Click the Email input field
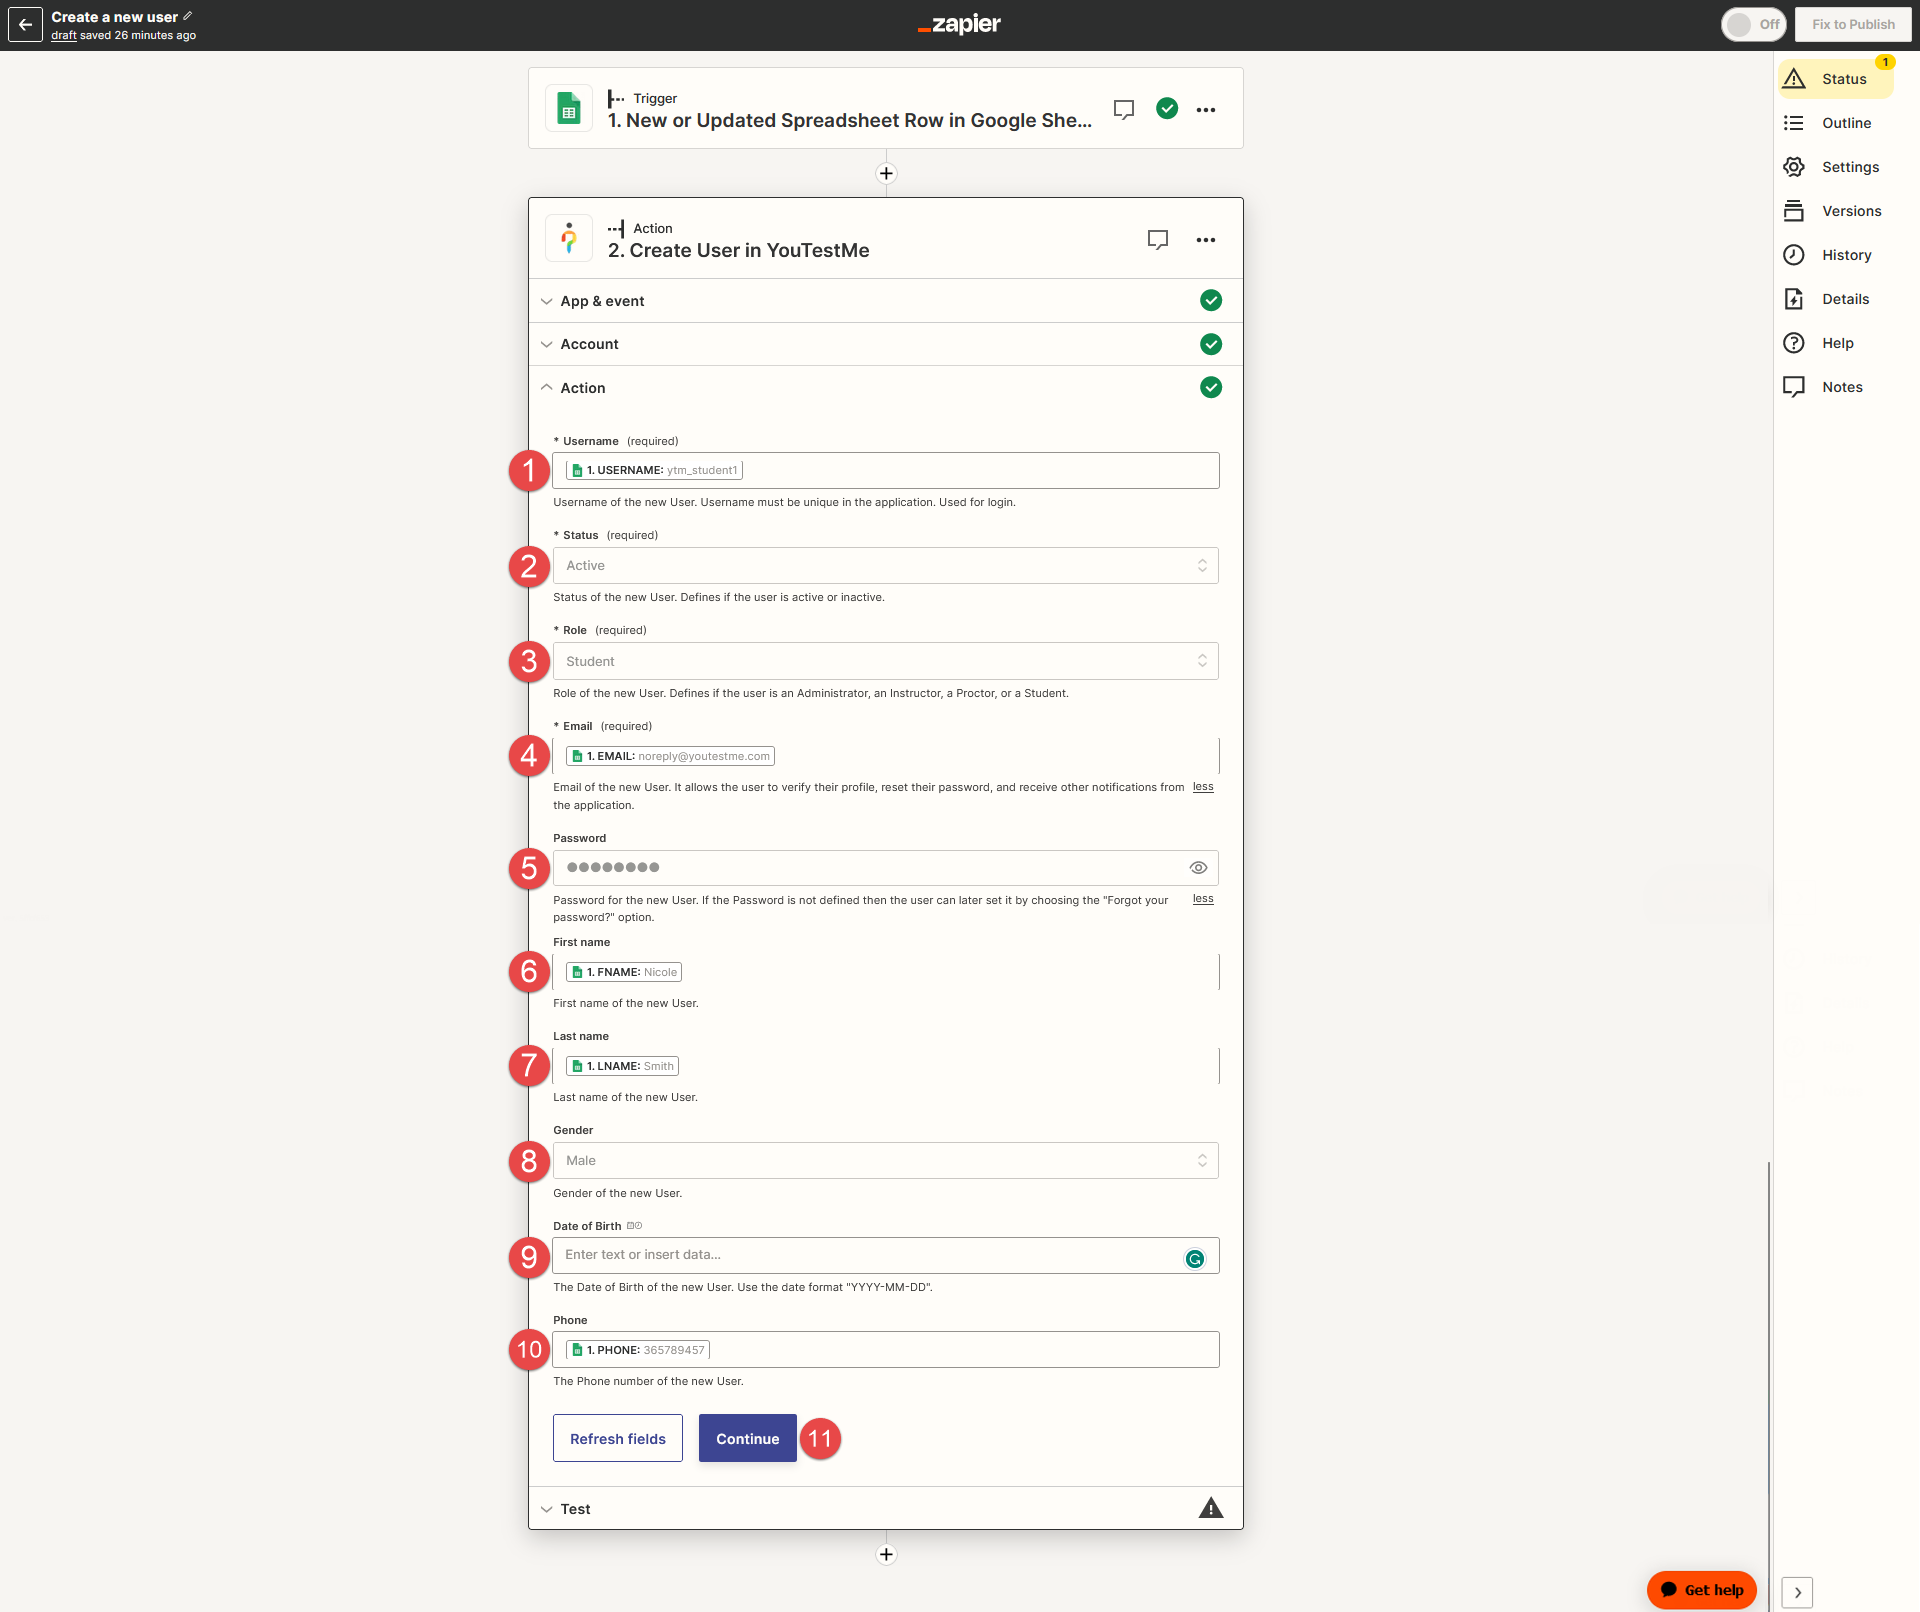 pos(885,756)
